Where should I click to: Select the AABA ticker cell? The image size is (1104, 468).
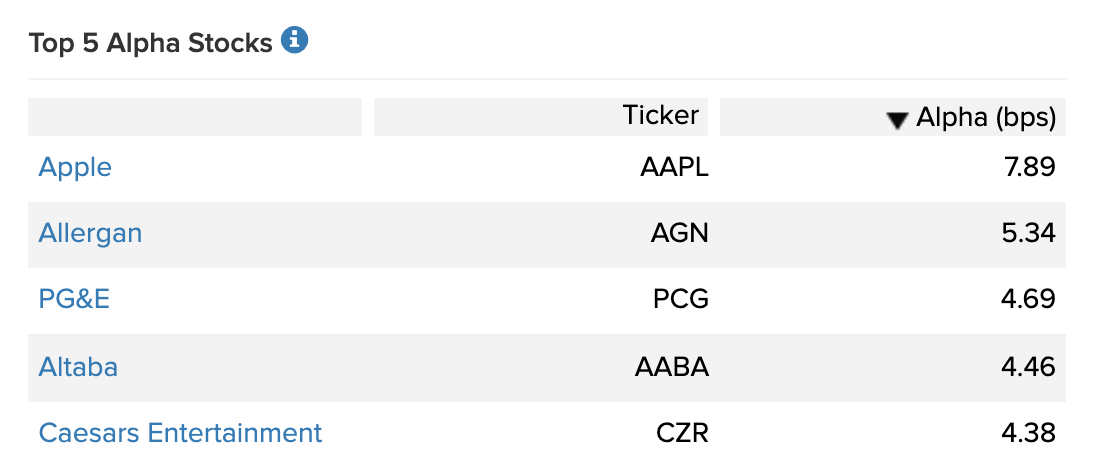tap(672, 367)
